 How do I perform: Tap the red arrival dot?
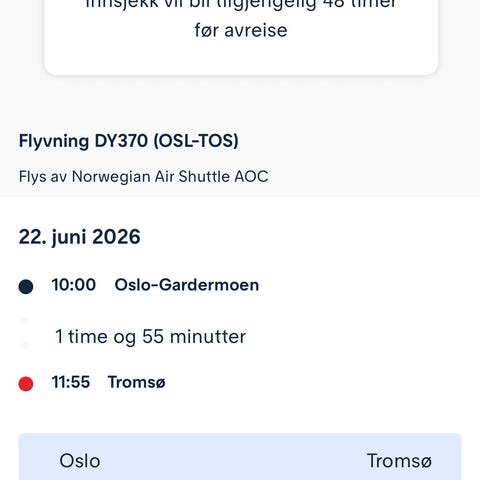click(x=26, y=384)
